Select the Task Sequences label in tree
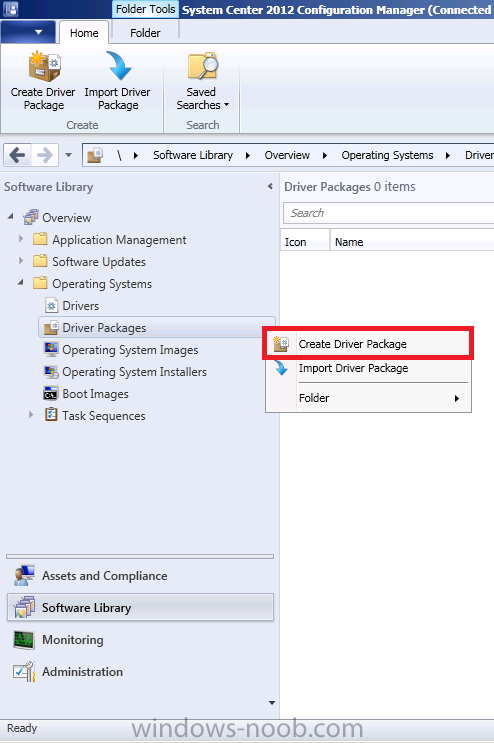Screen dimensions: 494x743 point(104,416)
